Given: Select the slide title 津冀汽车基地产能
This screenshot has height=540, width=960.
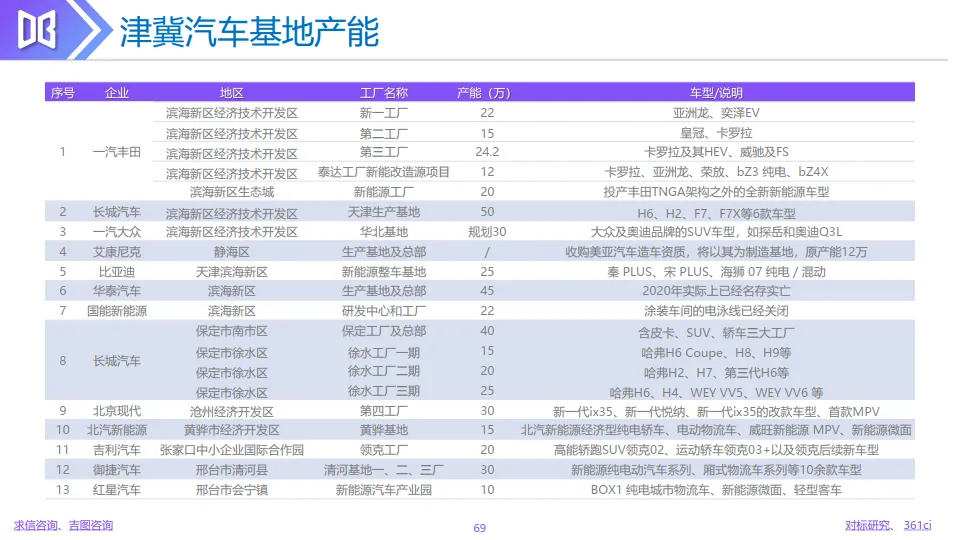Looking at the screenshot, I should (x=249, y=32).
